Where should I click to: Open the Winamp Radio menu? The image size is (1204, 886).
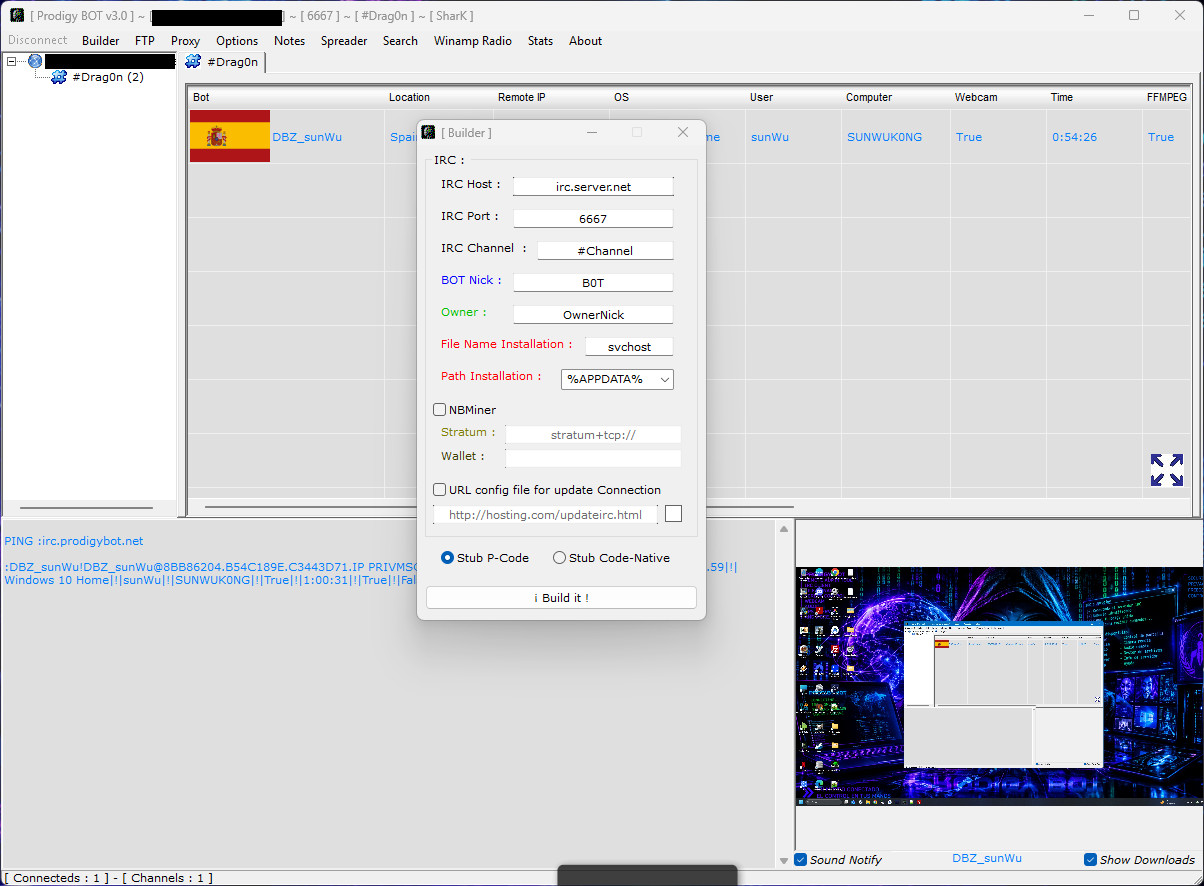tap(473, 41)
